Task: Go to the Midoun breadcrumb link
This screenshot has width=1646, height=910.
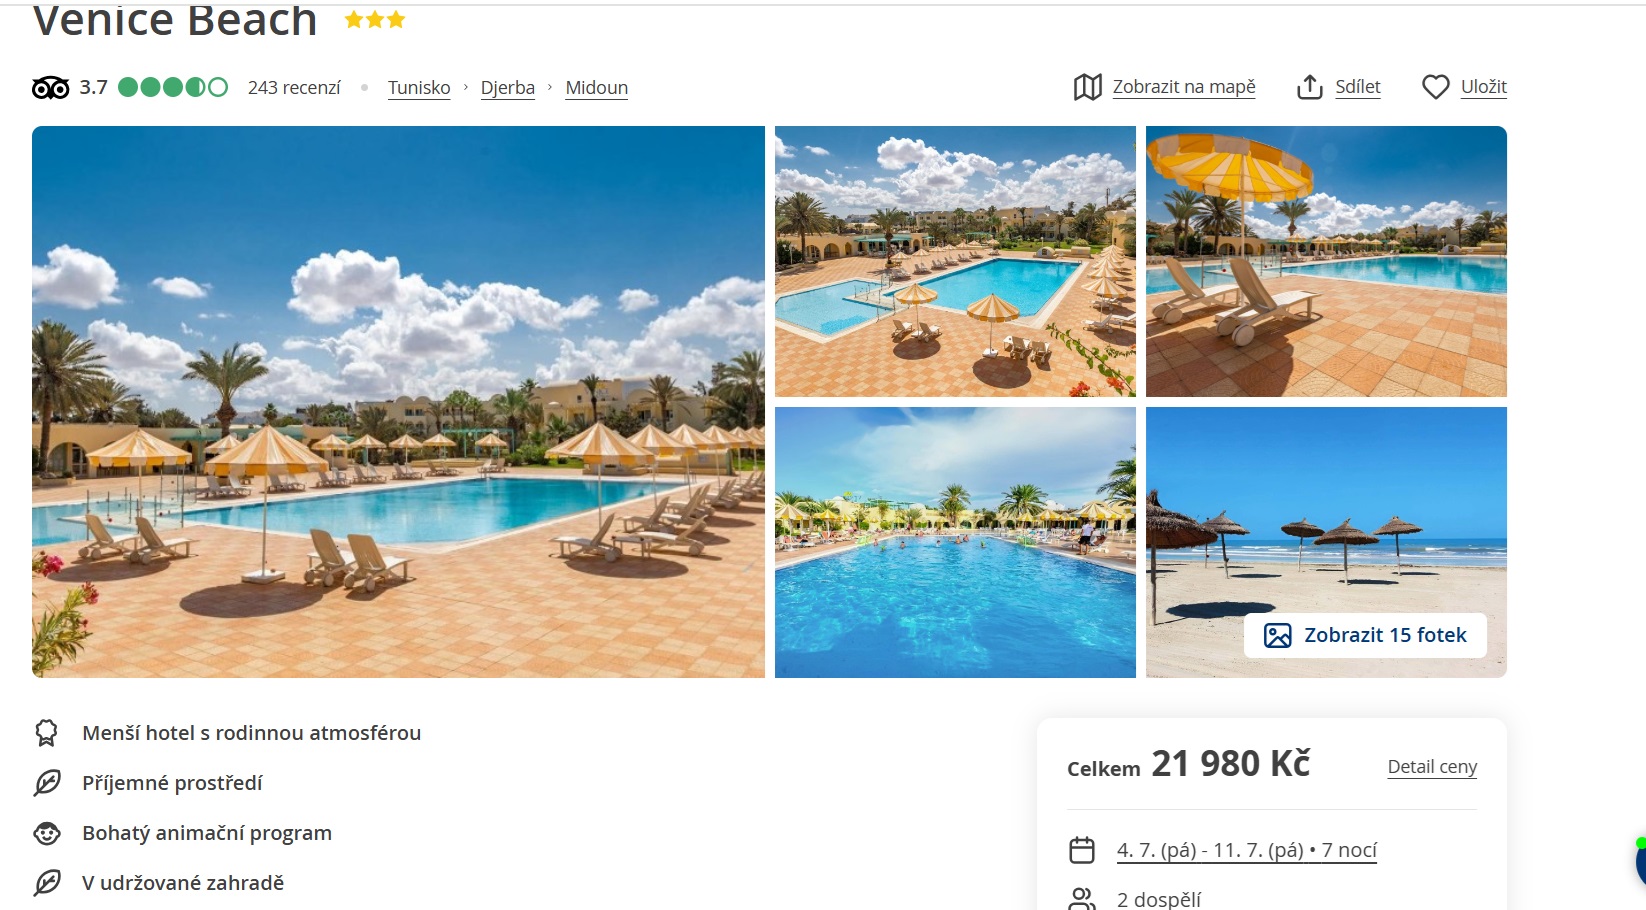Action: coord(597,88)
